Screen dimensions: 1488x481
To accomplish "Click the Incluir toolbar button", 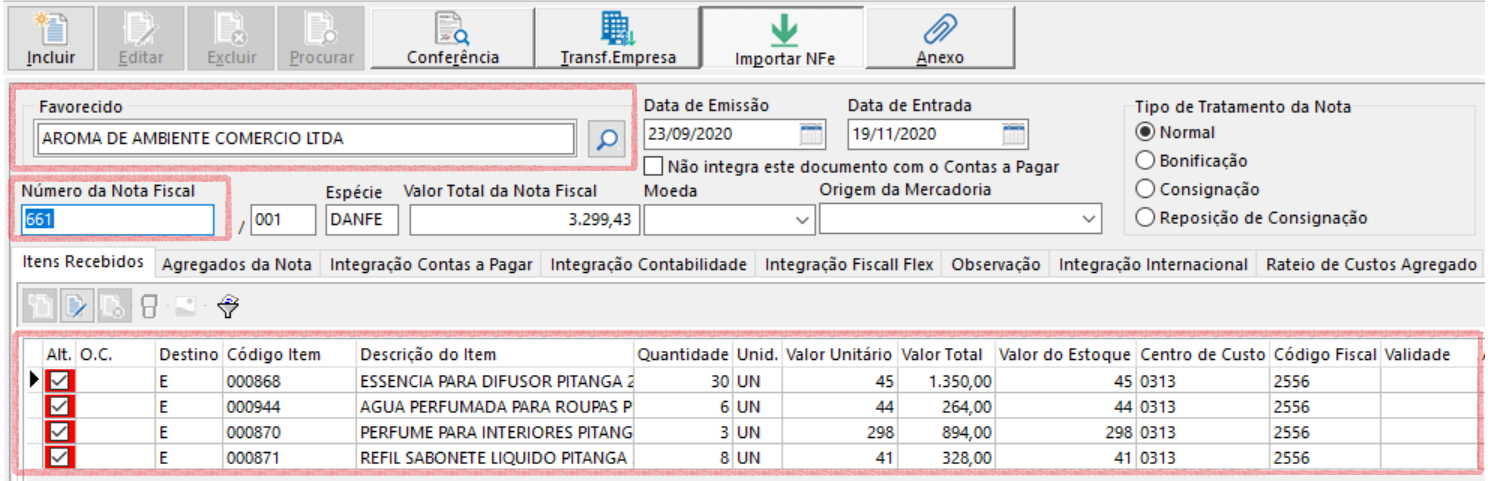I will coord(51,38).
